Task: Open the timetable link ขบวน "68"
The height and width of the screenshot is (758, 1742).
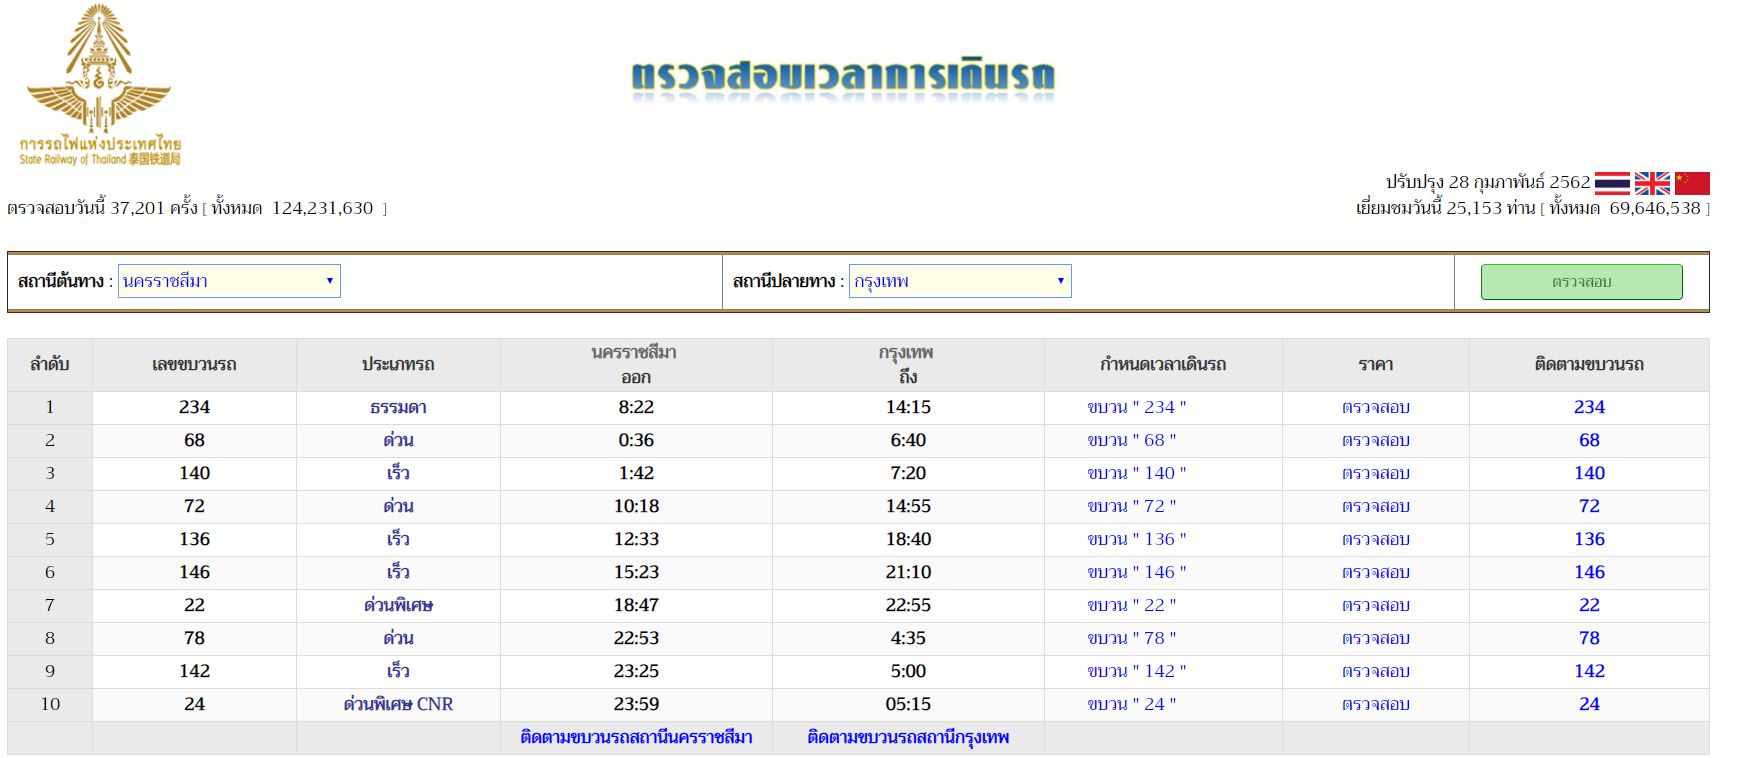Action: (x=1132, y=440)
